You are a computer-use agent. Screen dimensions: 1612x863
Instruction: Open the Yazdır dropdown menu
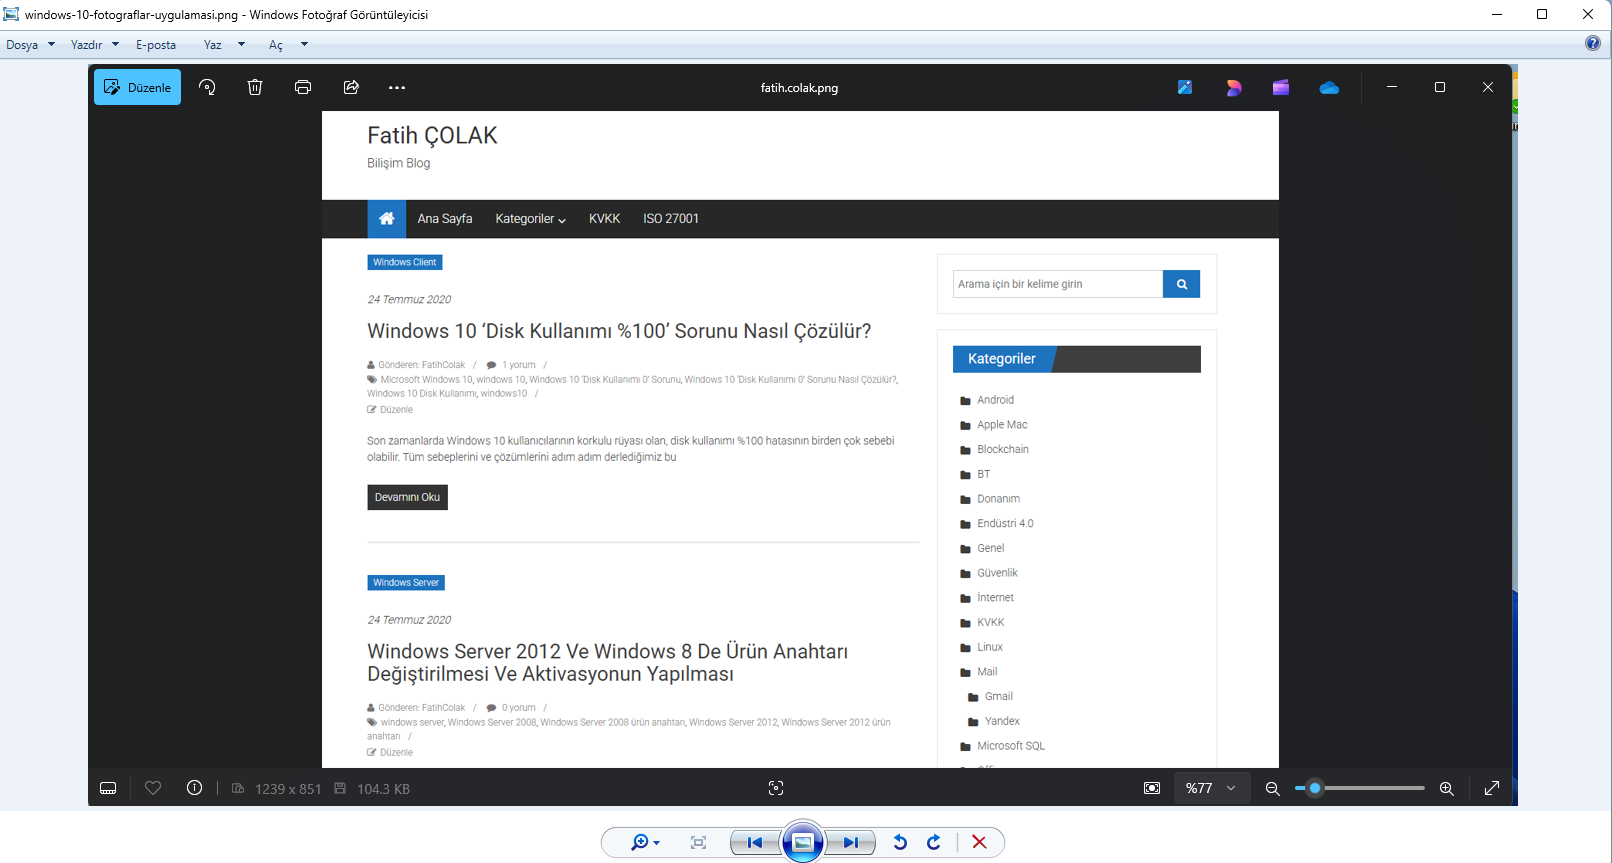[x=94, y=45]
